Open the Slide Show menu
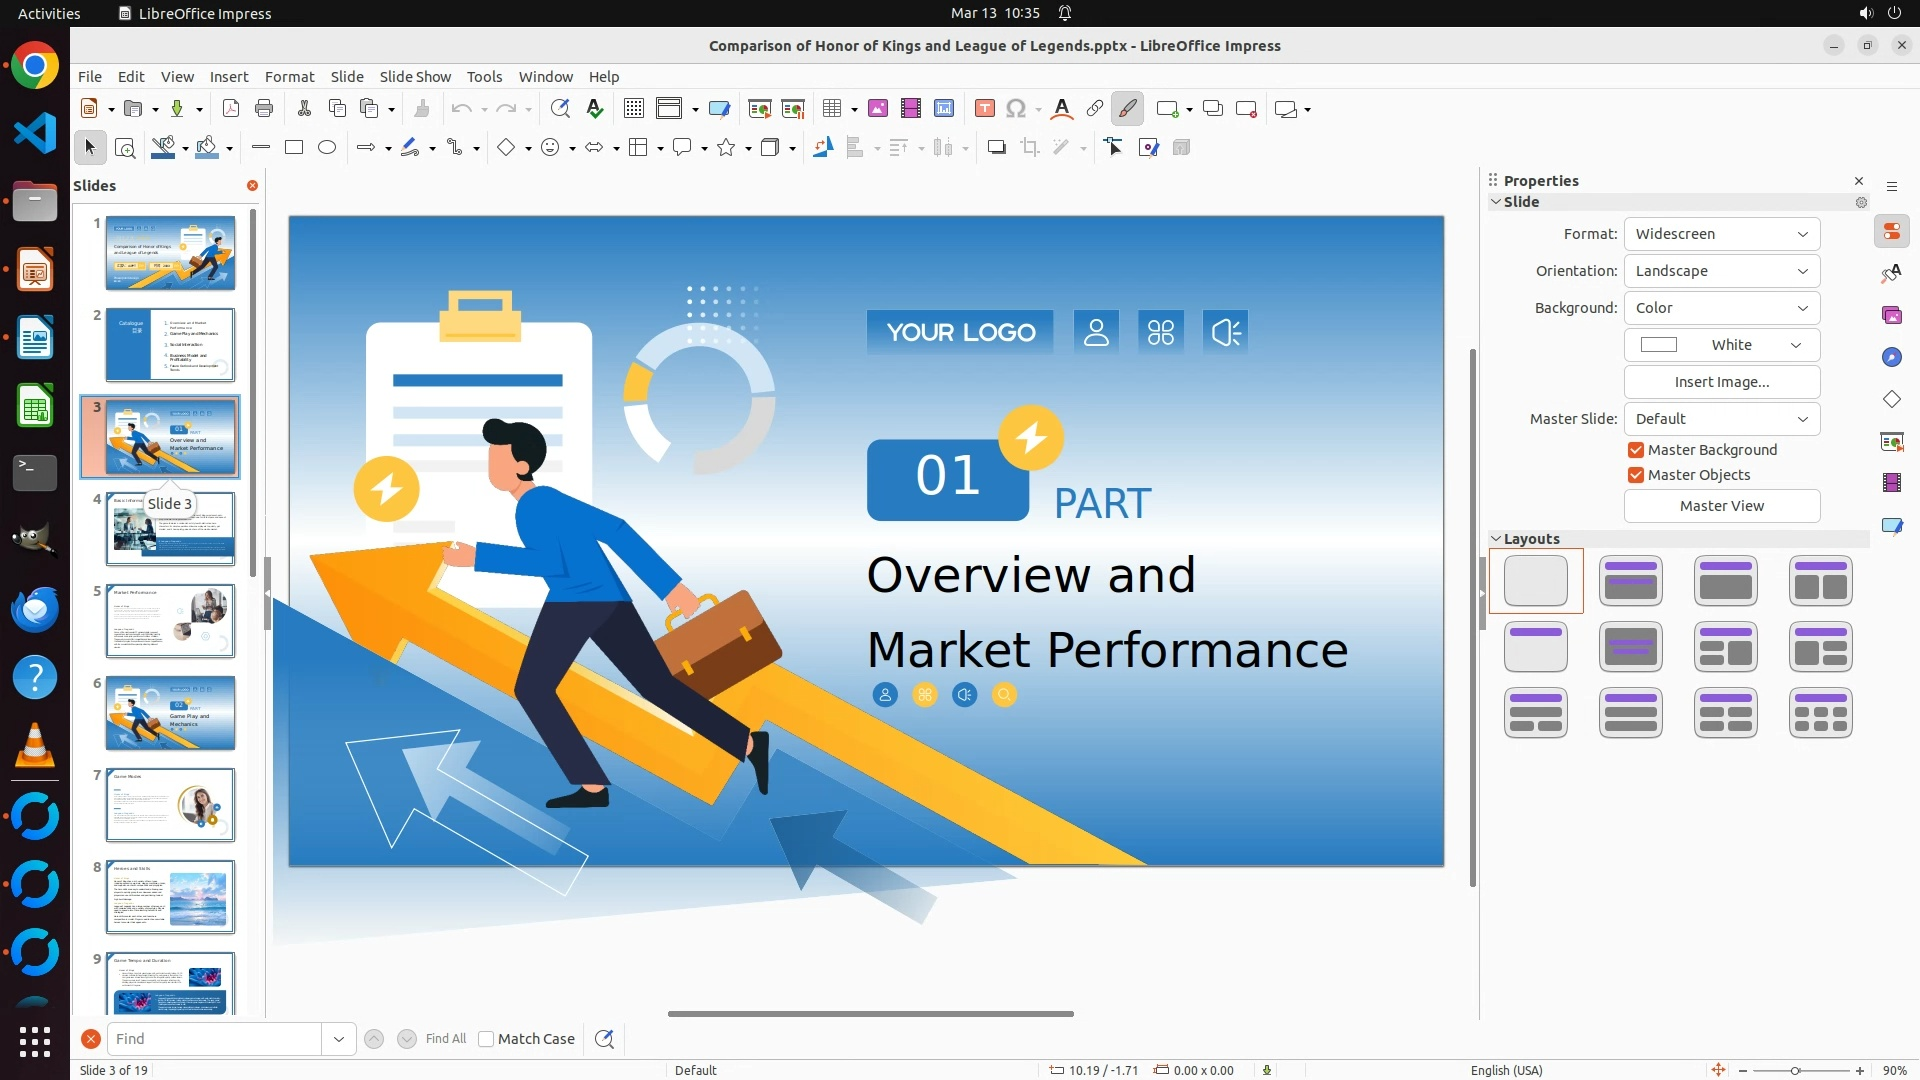 [x=415, y=77]
